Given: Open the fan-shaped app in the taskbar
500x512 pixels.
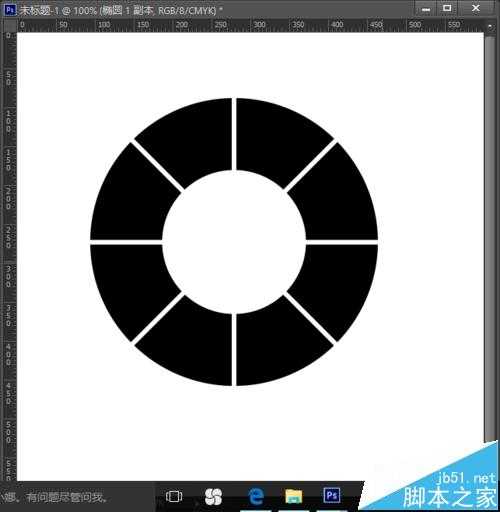Looking at the screenshot, I should click(x=213, y=496).
